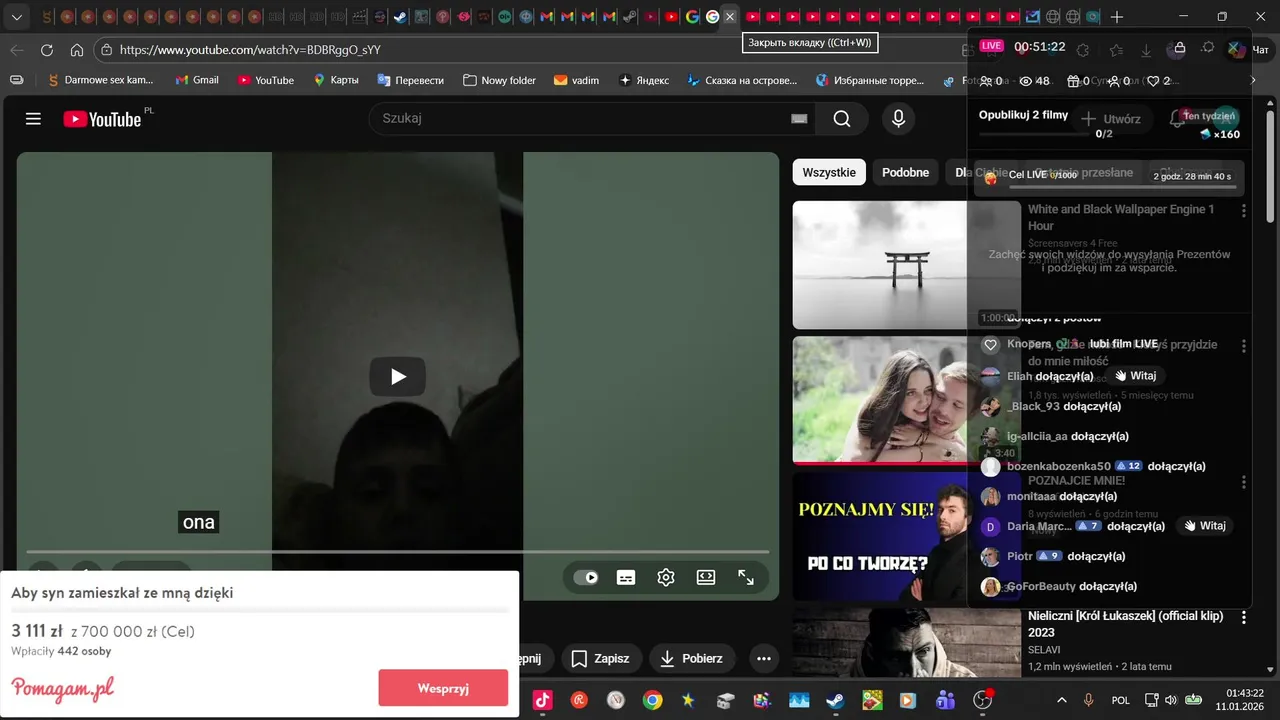The image size is (1280, 720).
Task: Click Wesprzyj on the Pomagam.pl popup
Action: point(443,688)
